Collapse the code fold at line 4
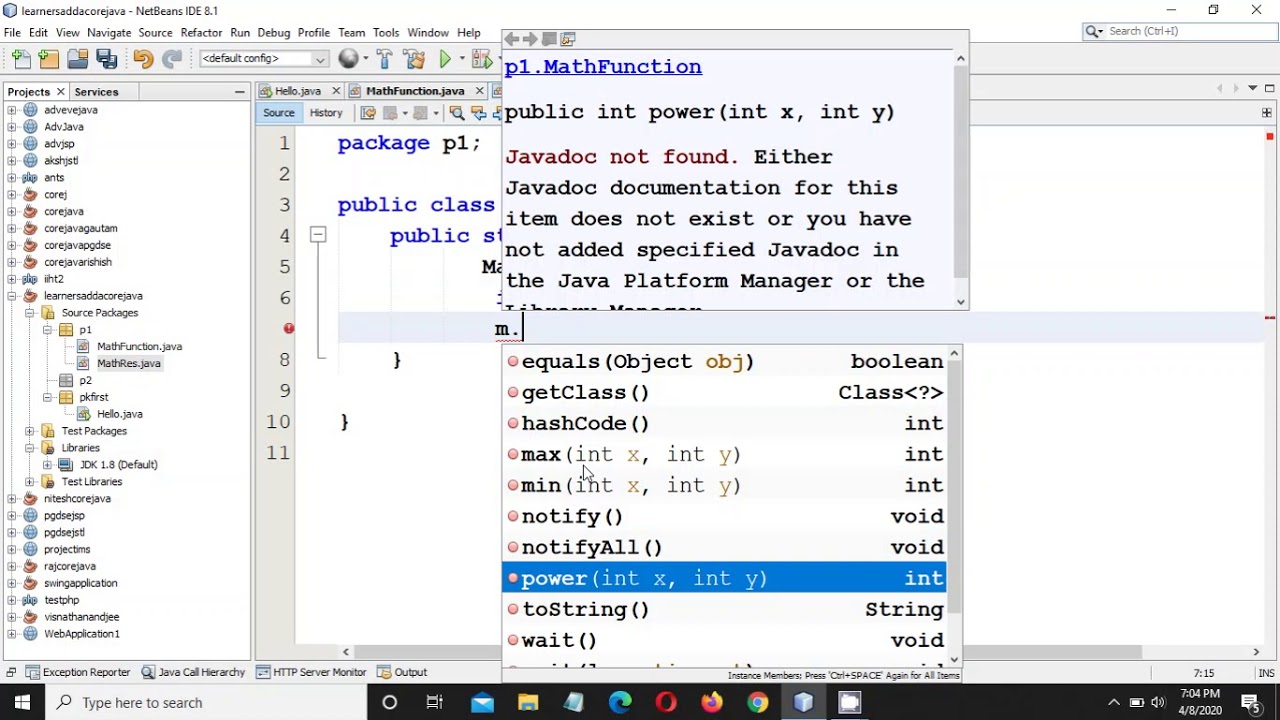Viewport: 1280px width, 720px height. [x=317, y=235]
